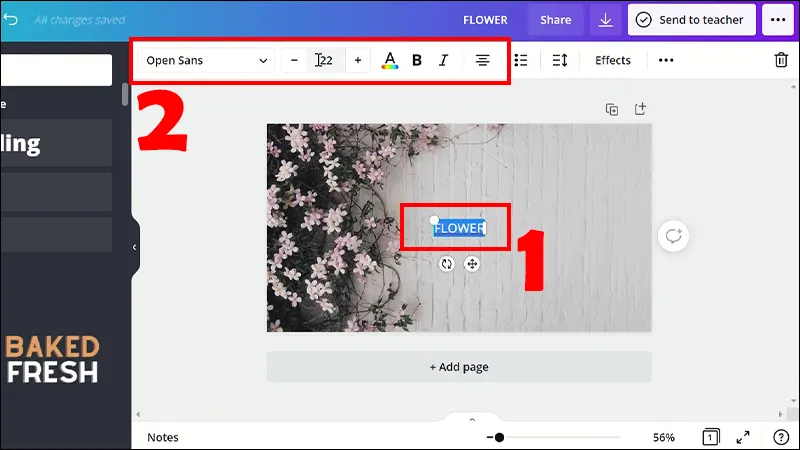Delete the selected element with trash icon
This screenshot has height=450, width=800.
781,60
